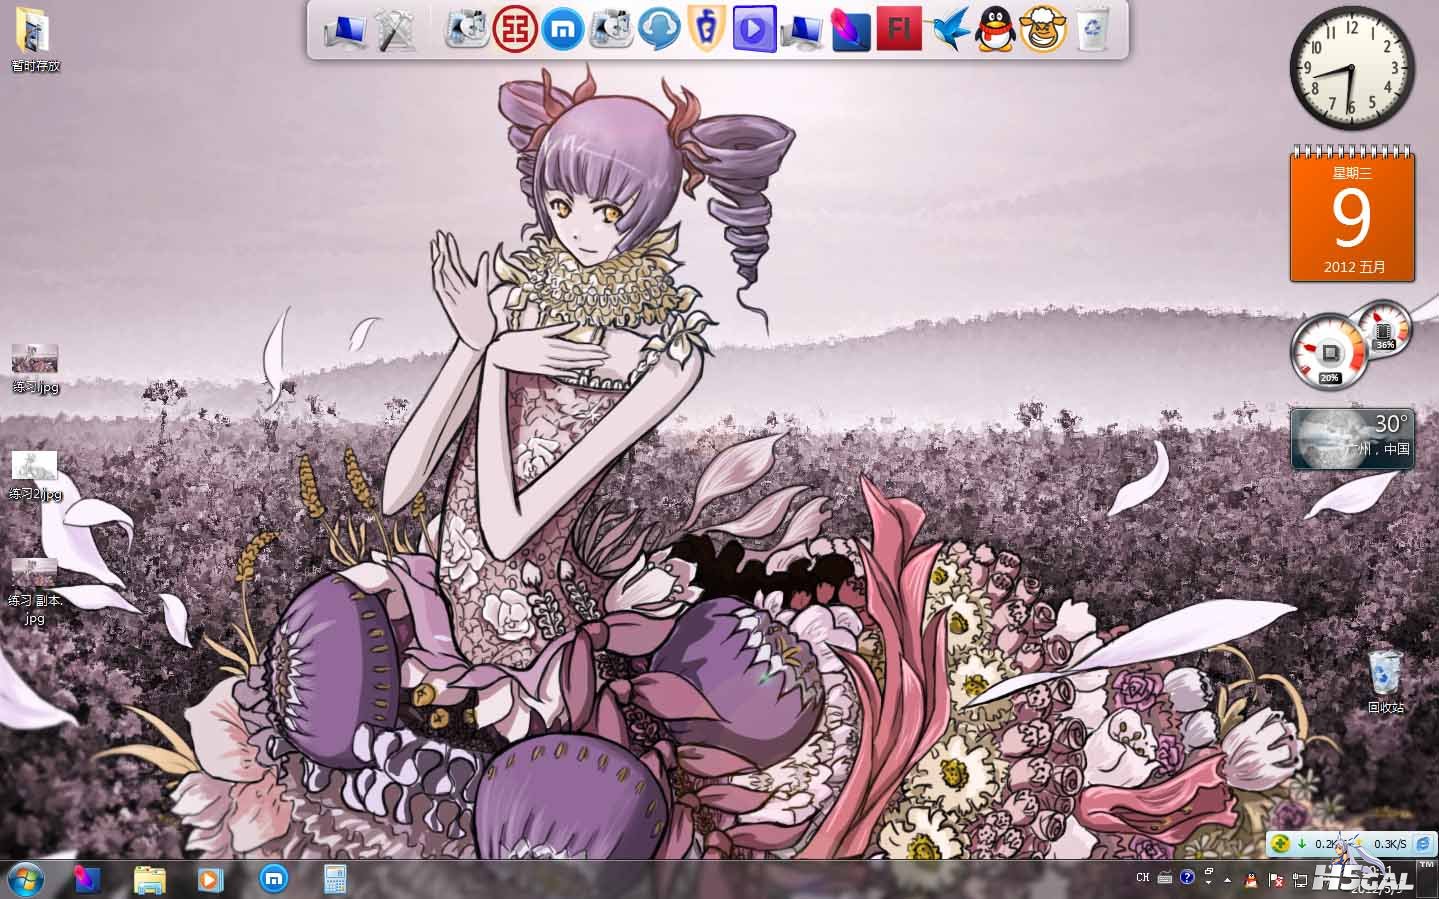Open the hammer and tools icon in dock
Viewport: 1439px width, 899px height.
pyautogui.click(x=395, y=30)
